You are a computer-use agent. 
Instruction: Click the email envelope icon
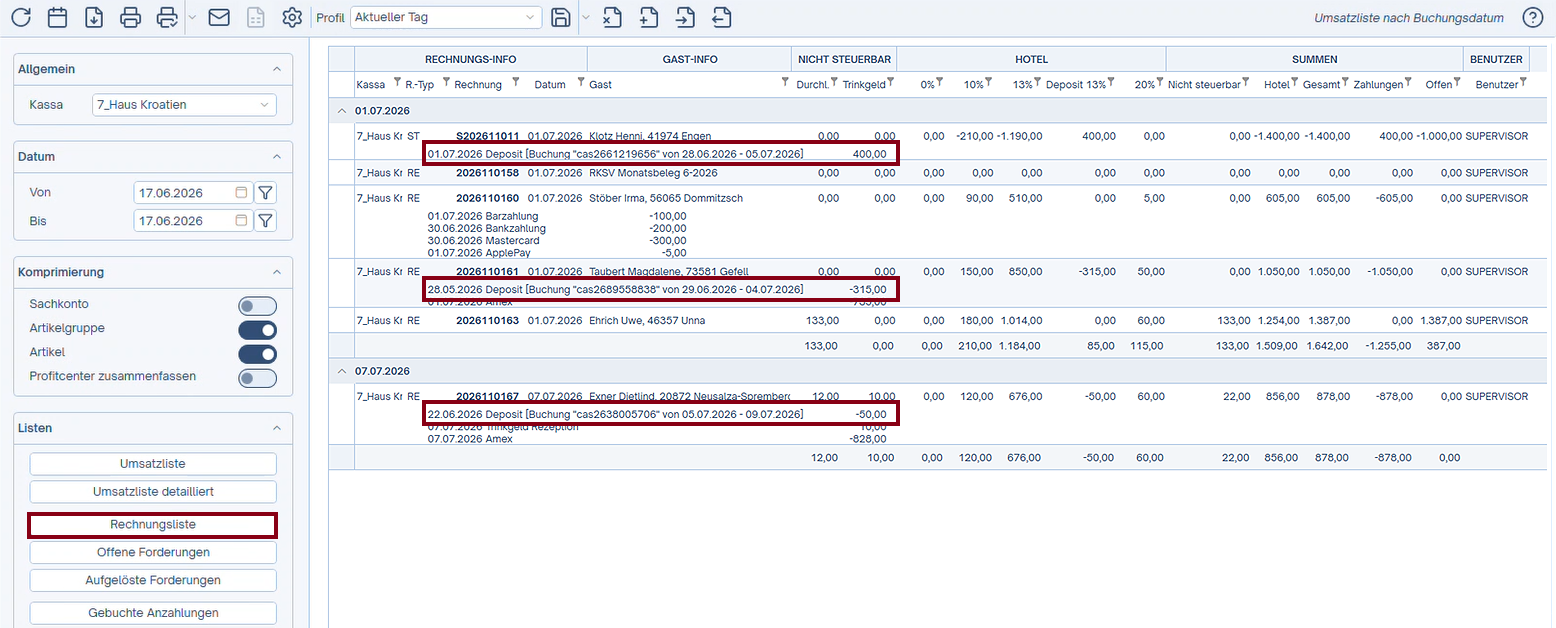[219, 17]
